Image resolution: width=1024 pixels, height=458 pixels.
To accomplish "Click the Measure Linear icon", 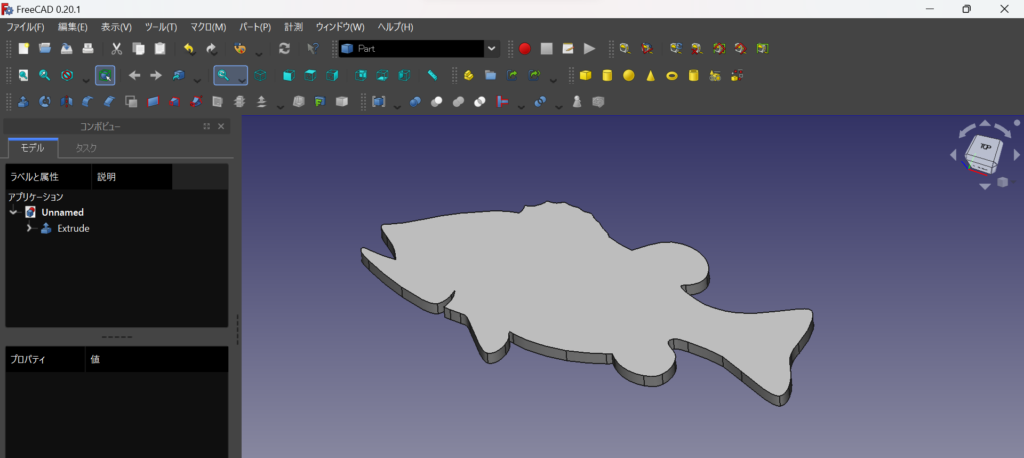I will coord(624,48).
